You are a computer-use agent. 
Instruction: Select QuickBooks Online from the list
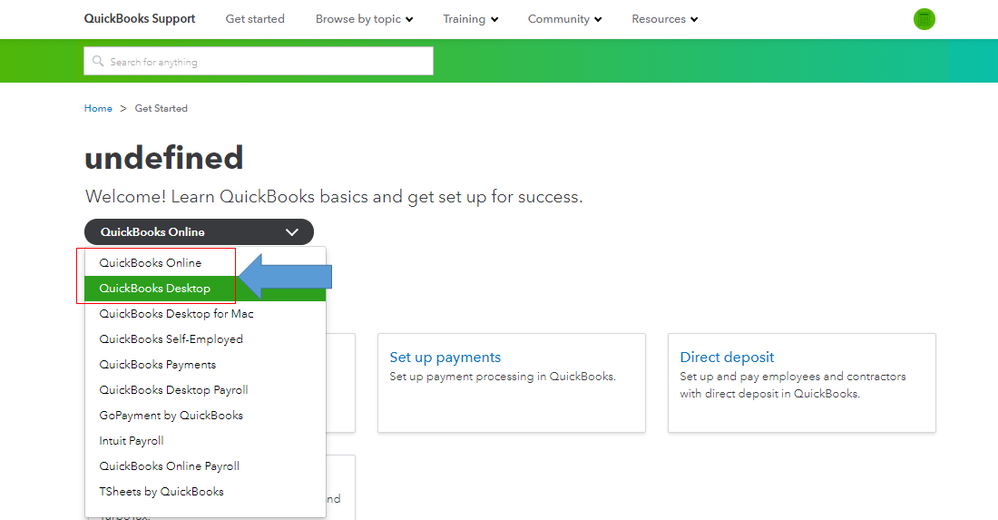tap(205, 263)
